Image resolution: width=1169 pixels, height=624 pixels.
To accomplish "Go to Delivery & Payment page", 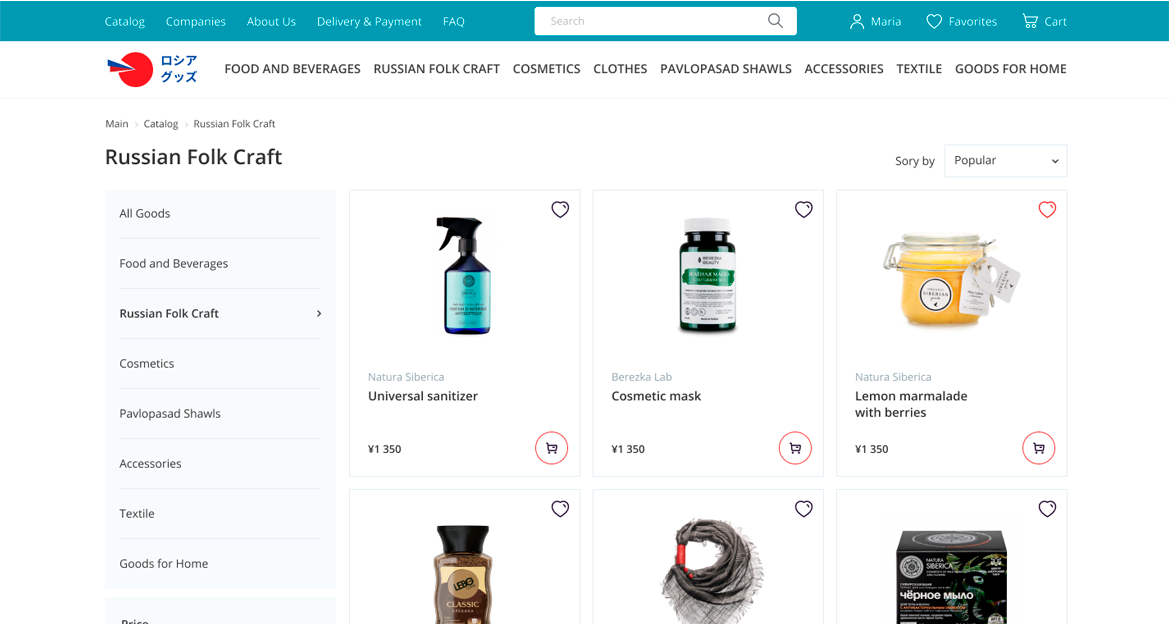I will pos(369,22).
